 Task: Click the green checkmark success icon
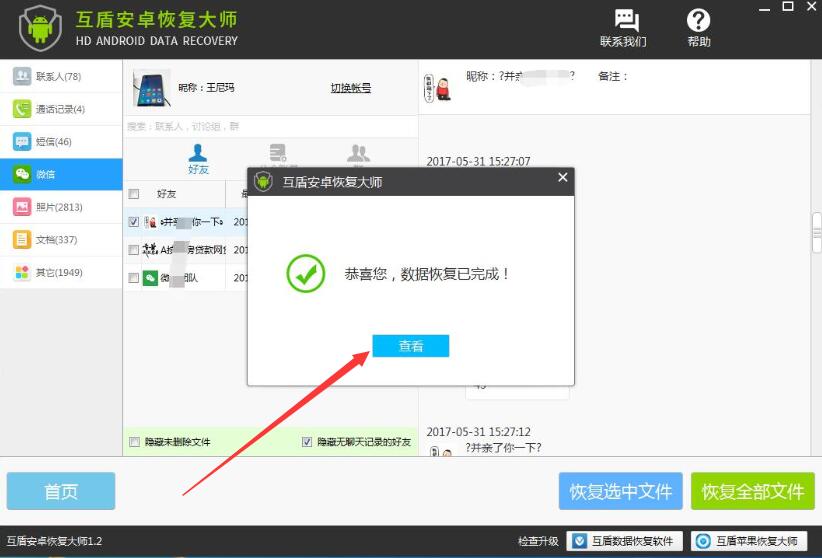306,273
